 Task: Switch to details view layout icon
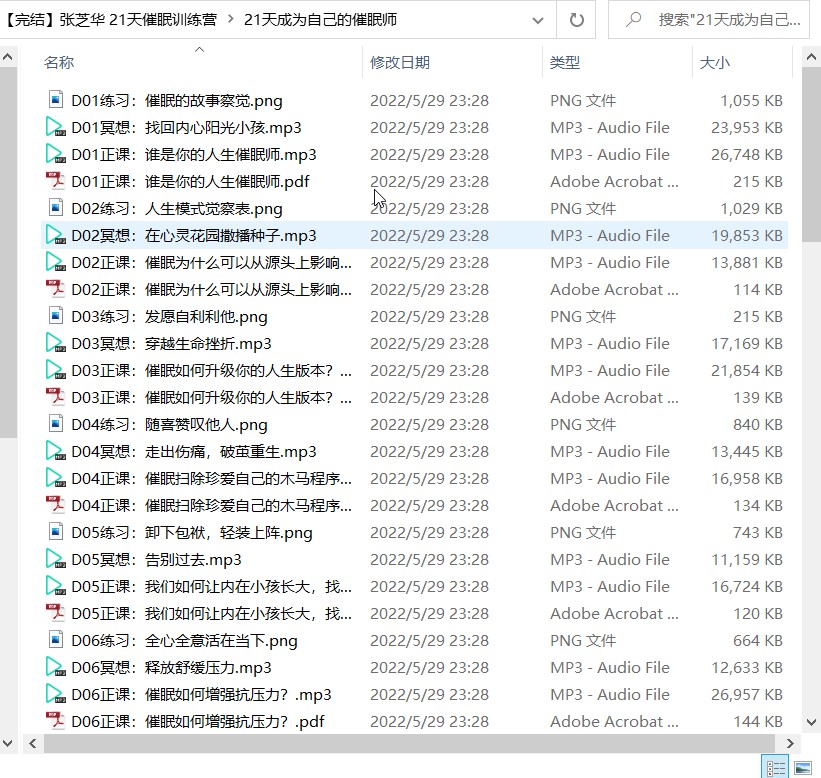click(775, 768)
